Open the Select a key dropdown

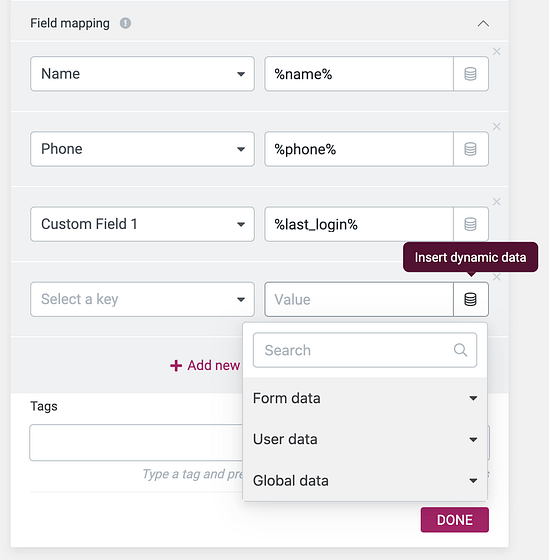142,299
